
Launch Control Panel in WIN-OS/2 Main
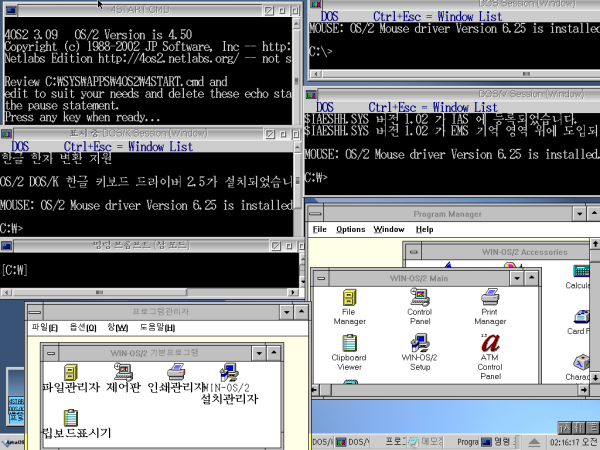click(419, 299)
